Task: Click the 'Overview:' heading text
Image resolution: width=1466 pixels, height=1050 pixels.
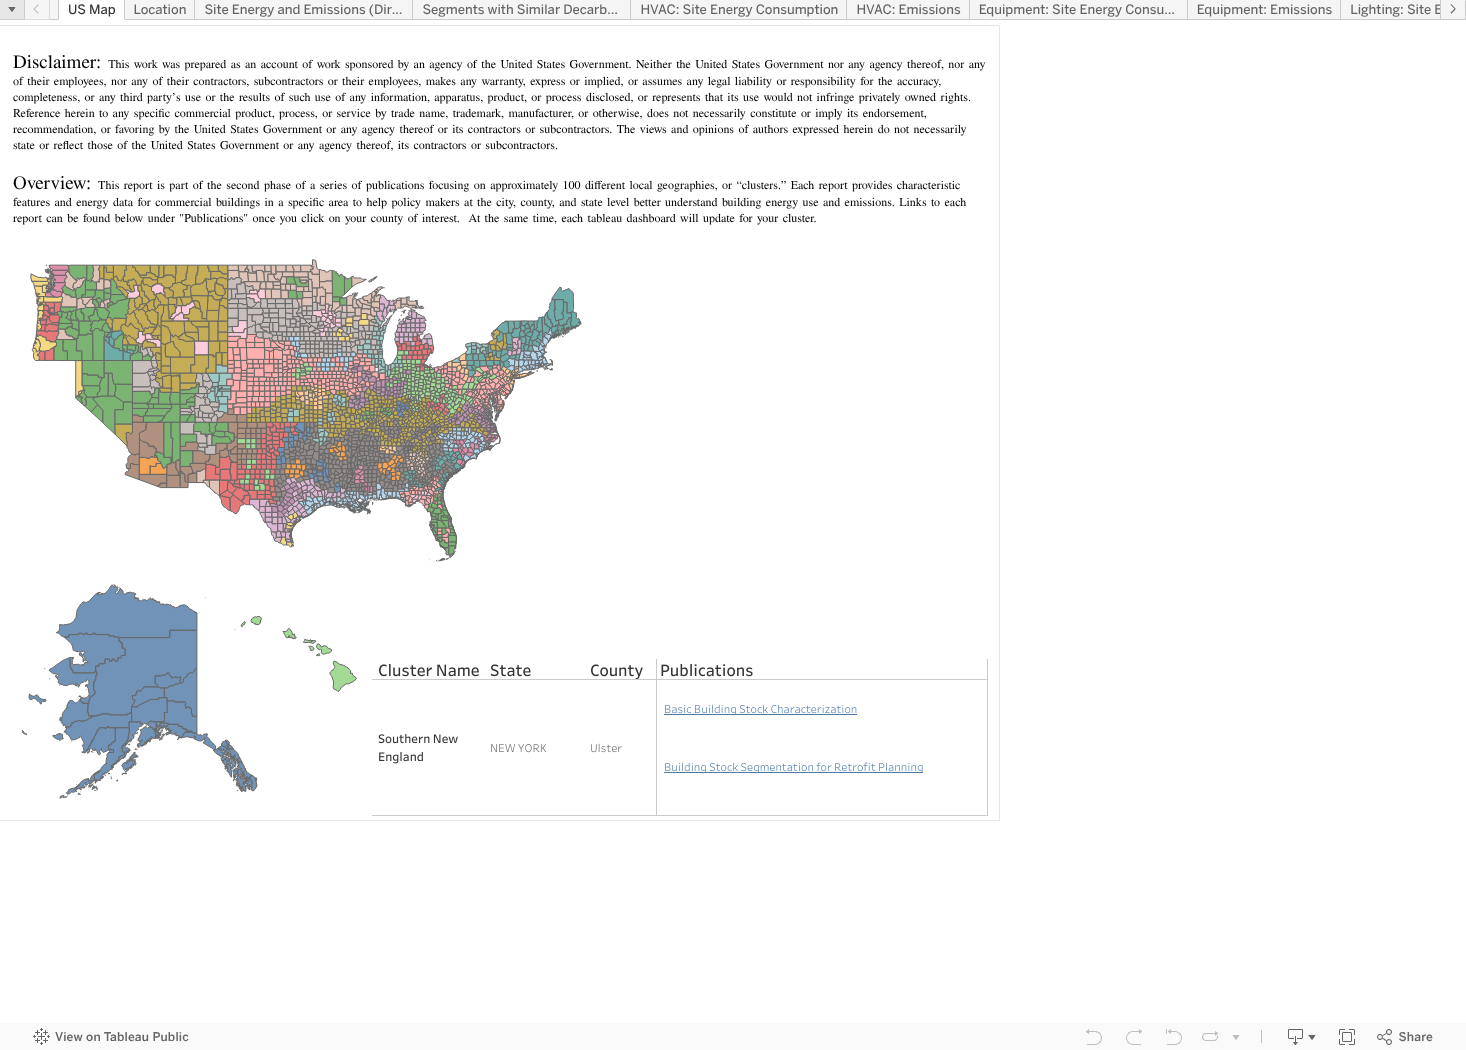Action: (52, 184)
